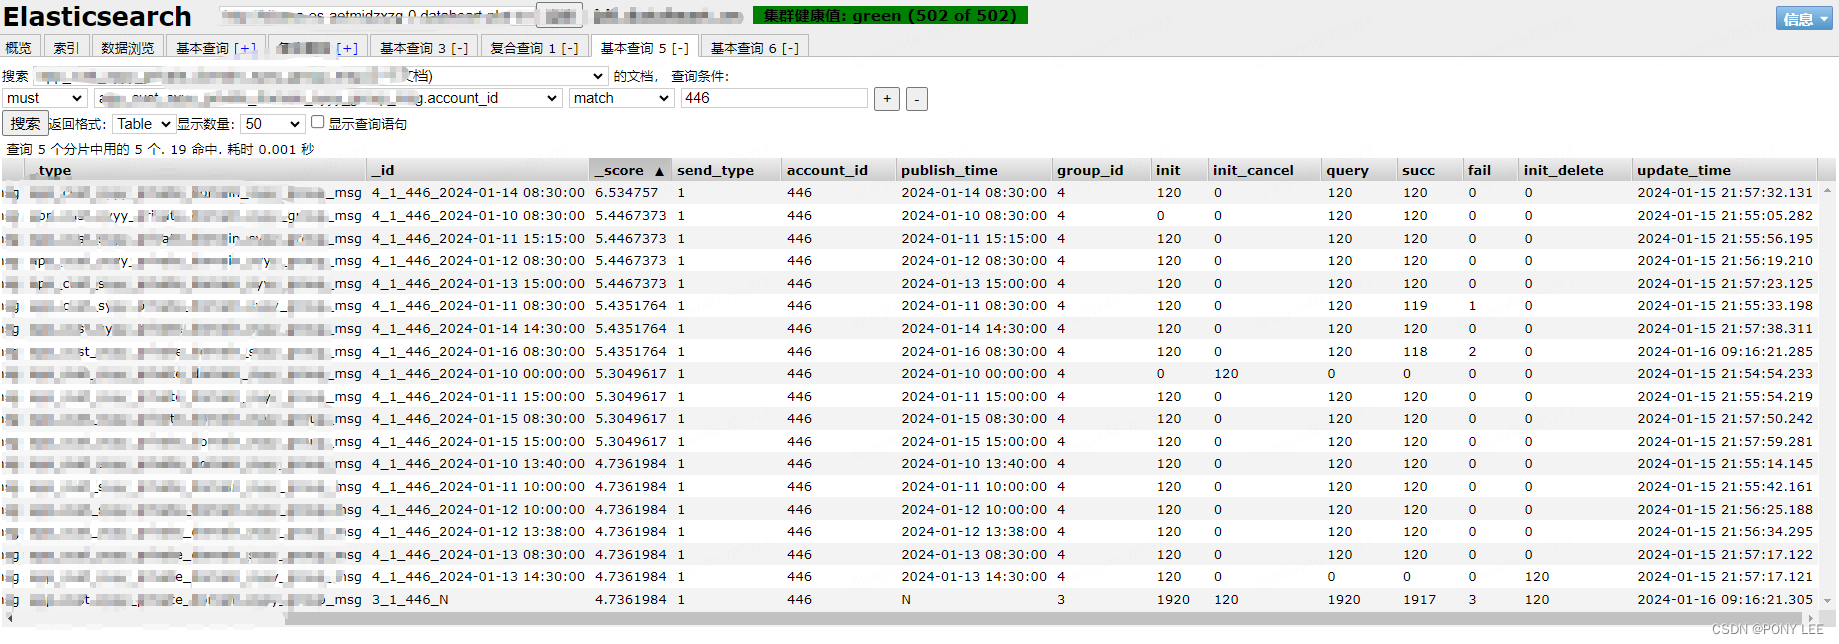
Task: Open the must boolean clause dropdown
Action: pyautogui.click(x=44, y=98)
